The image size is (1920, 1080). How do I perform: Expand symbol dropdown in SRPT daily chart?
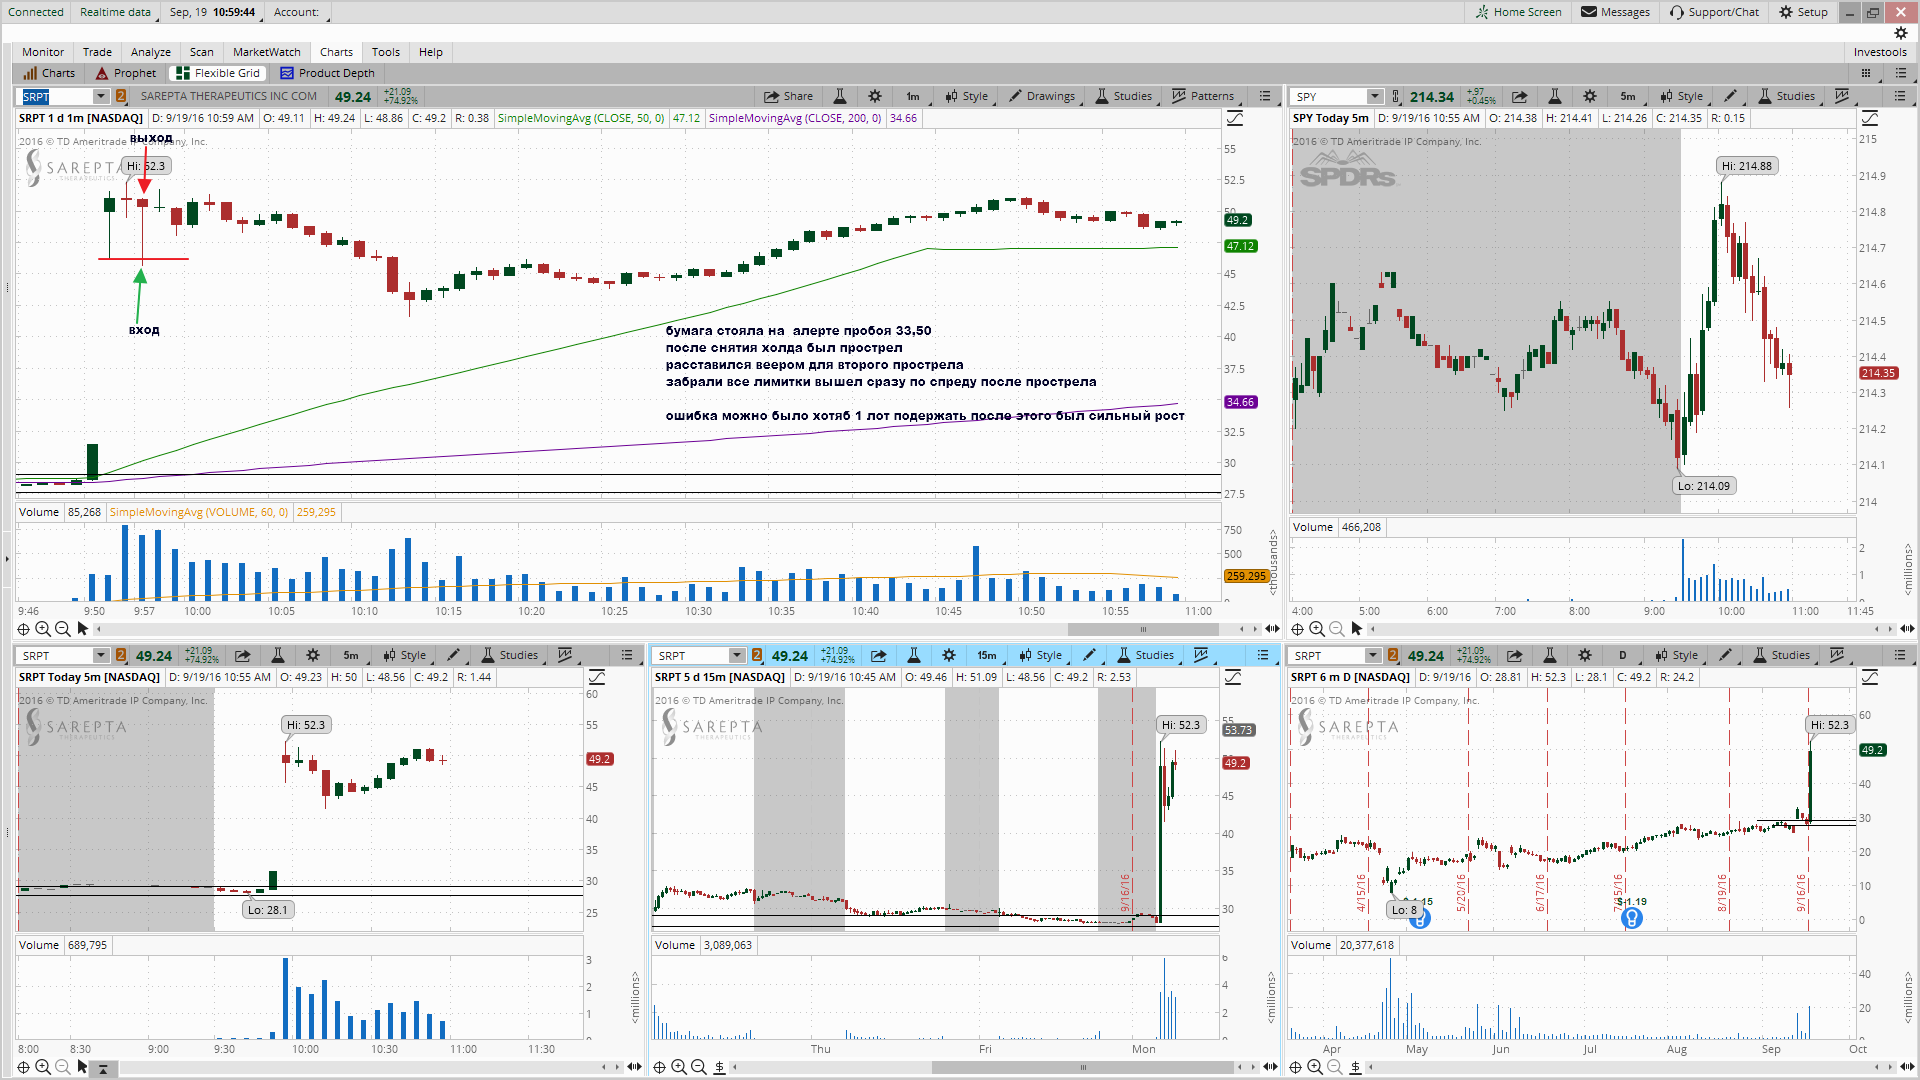click(x=1373, y=655)
